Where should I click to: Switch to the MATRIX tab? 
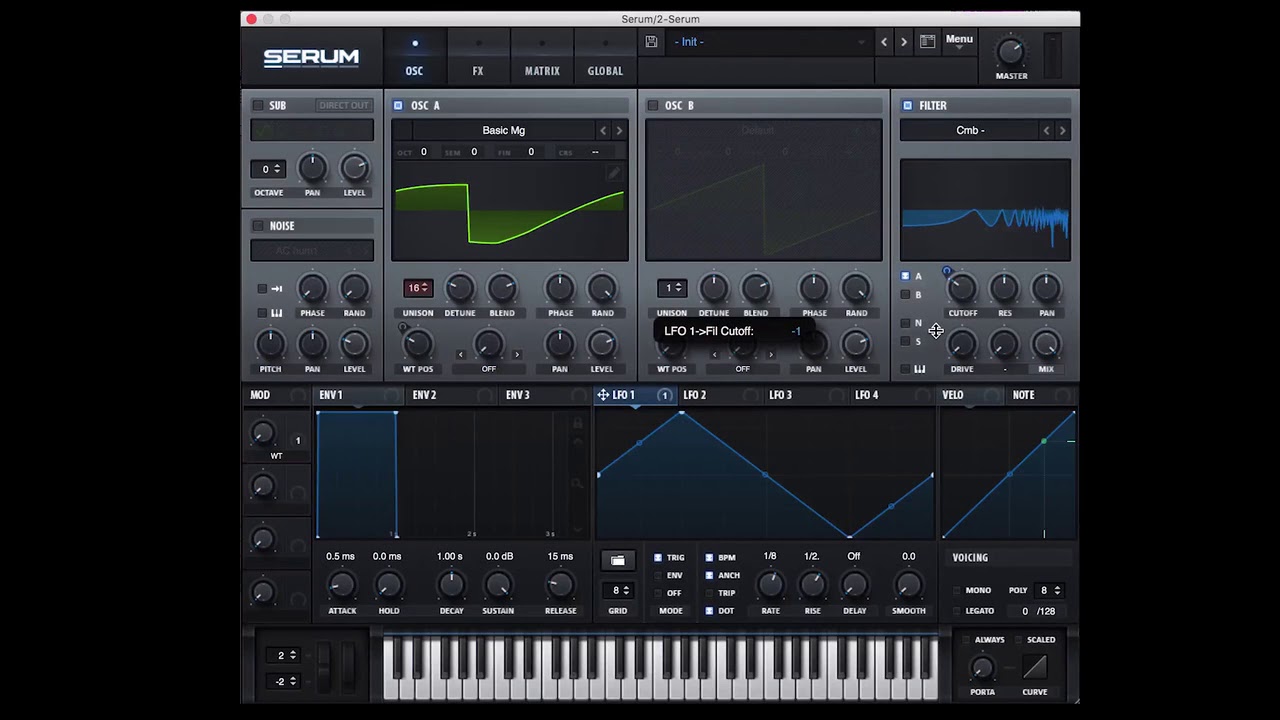click(542, 58)
